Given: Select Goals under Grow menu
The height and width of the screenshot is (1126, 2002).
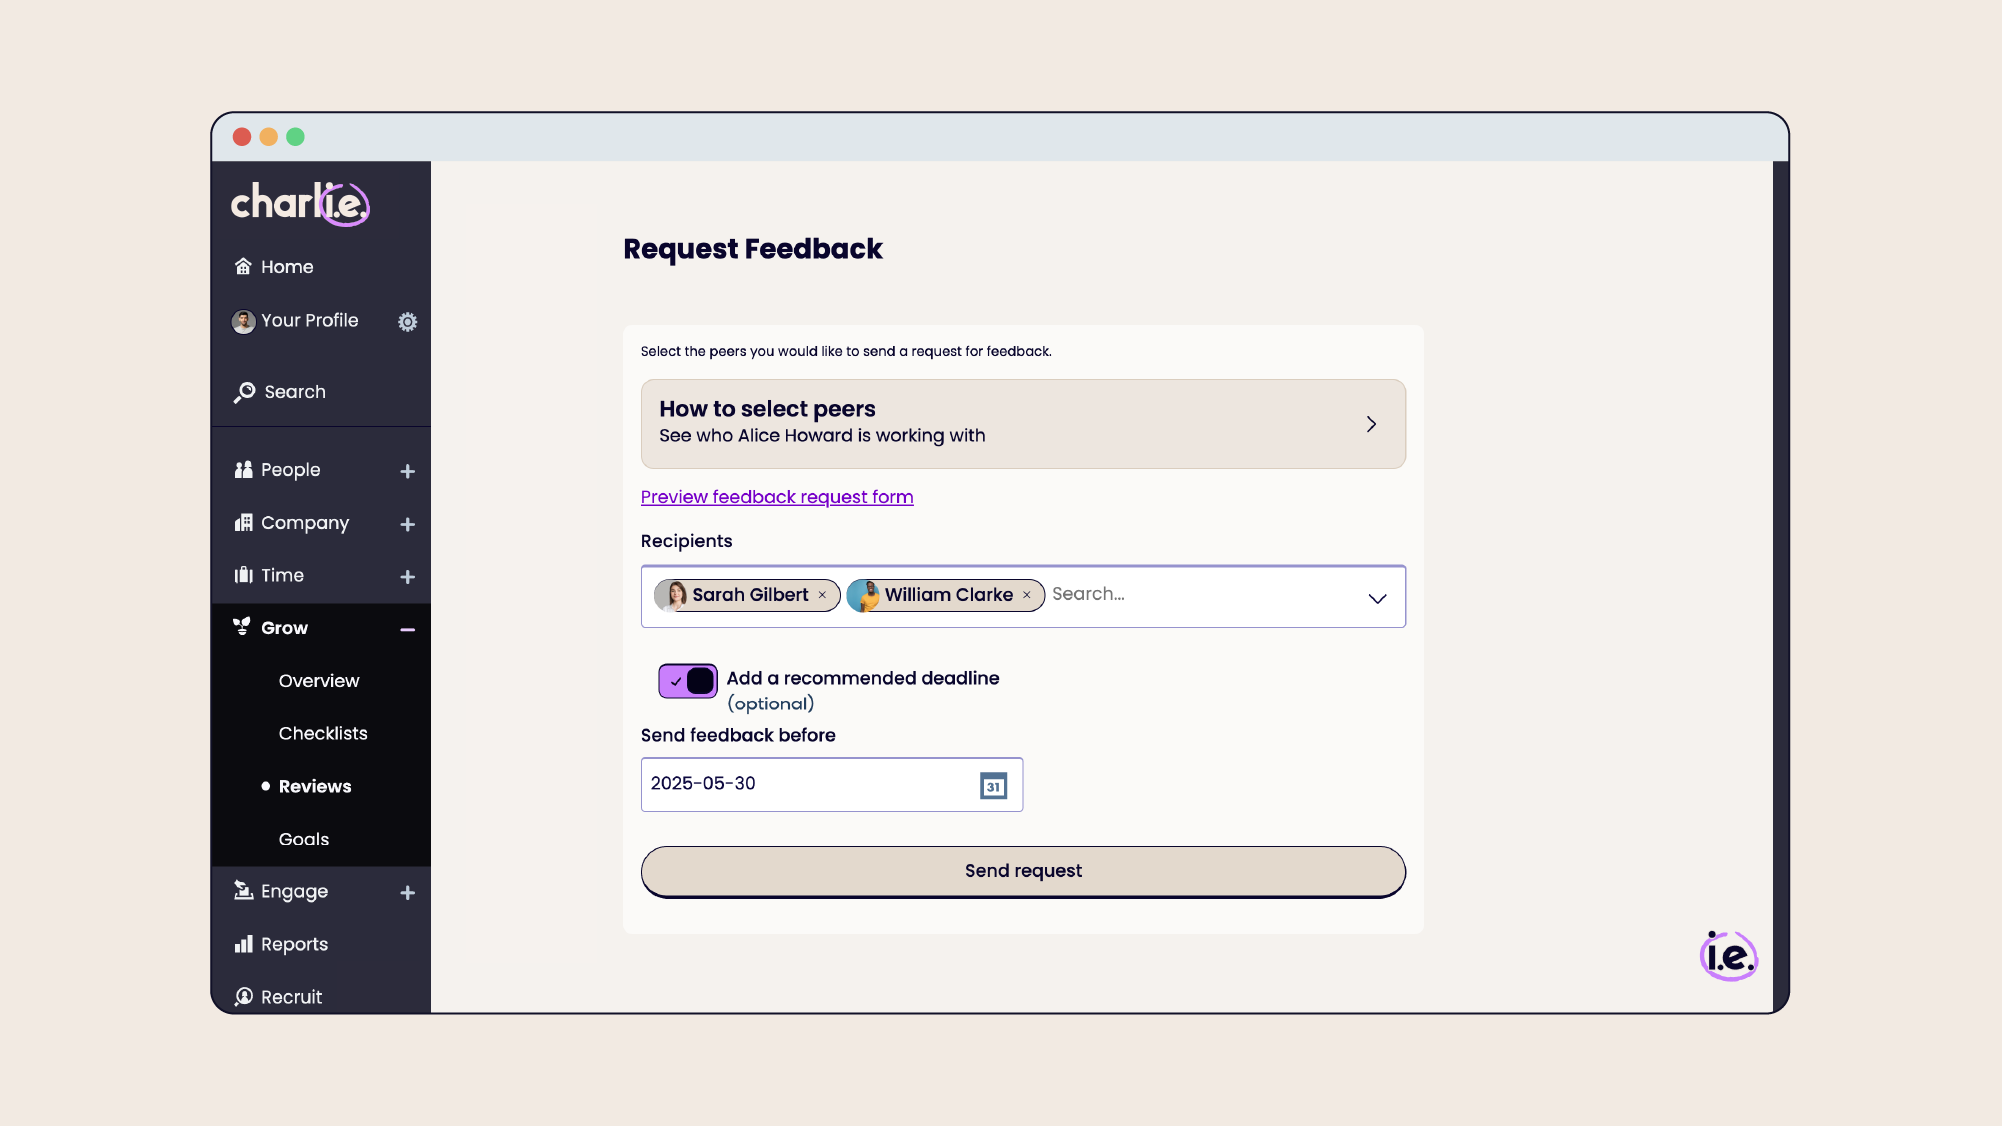Looking at the screenshot, I should coord(304,839).
